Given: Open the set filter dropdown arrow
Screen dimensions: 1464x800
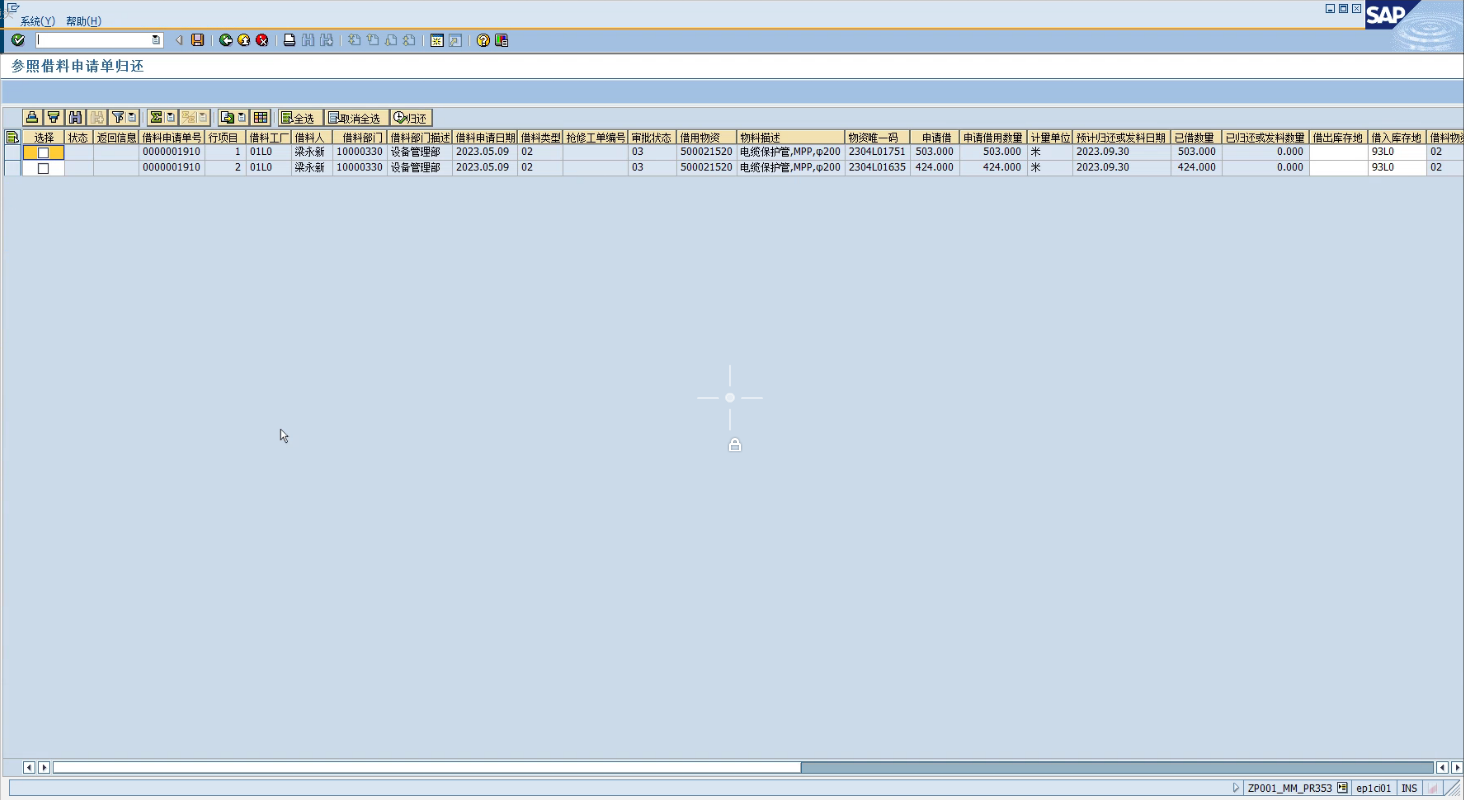Looking at the screenshot, I should (x=132, y=118).
